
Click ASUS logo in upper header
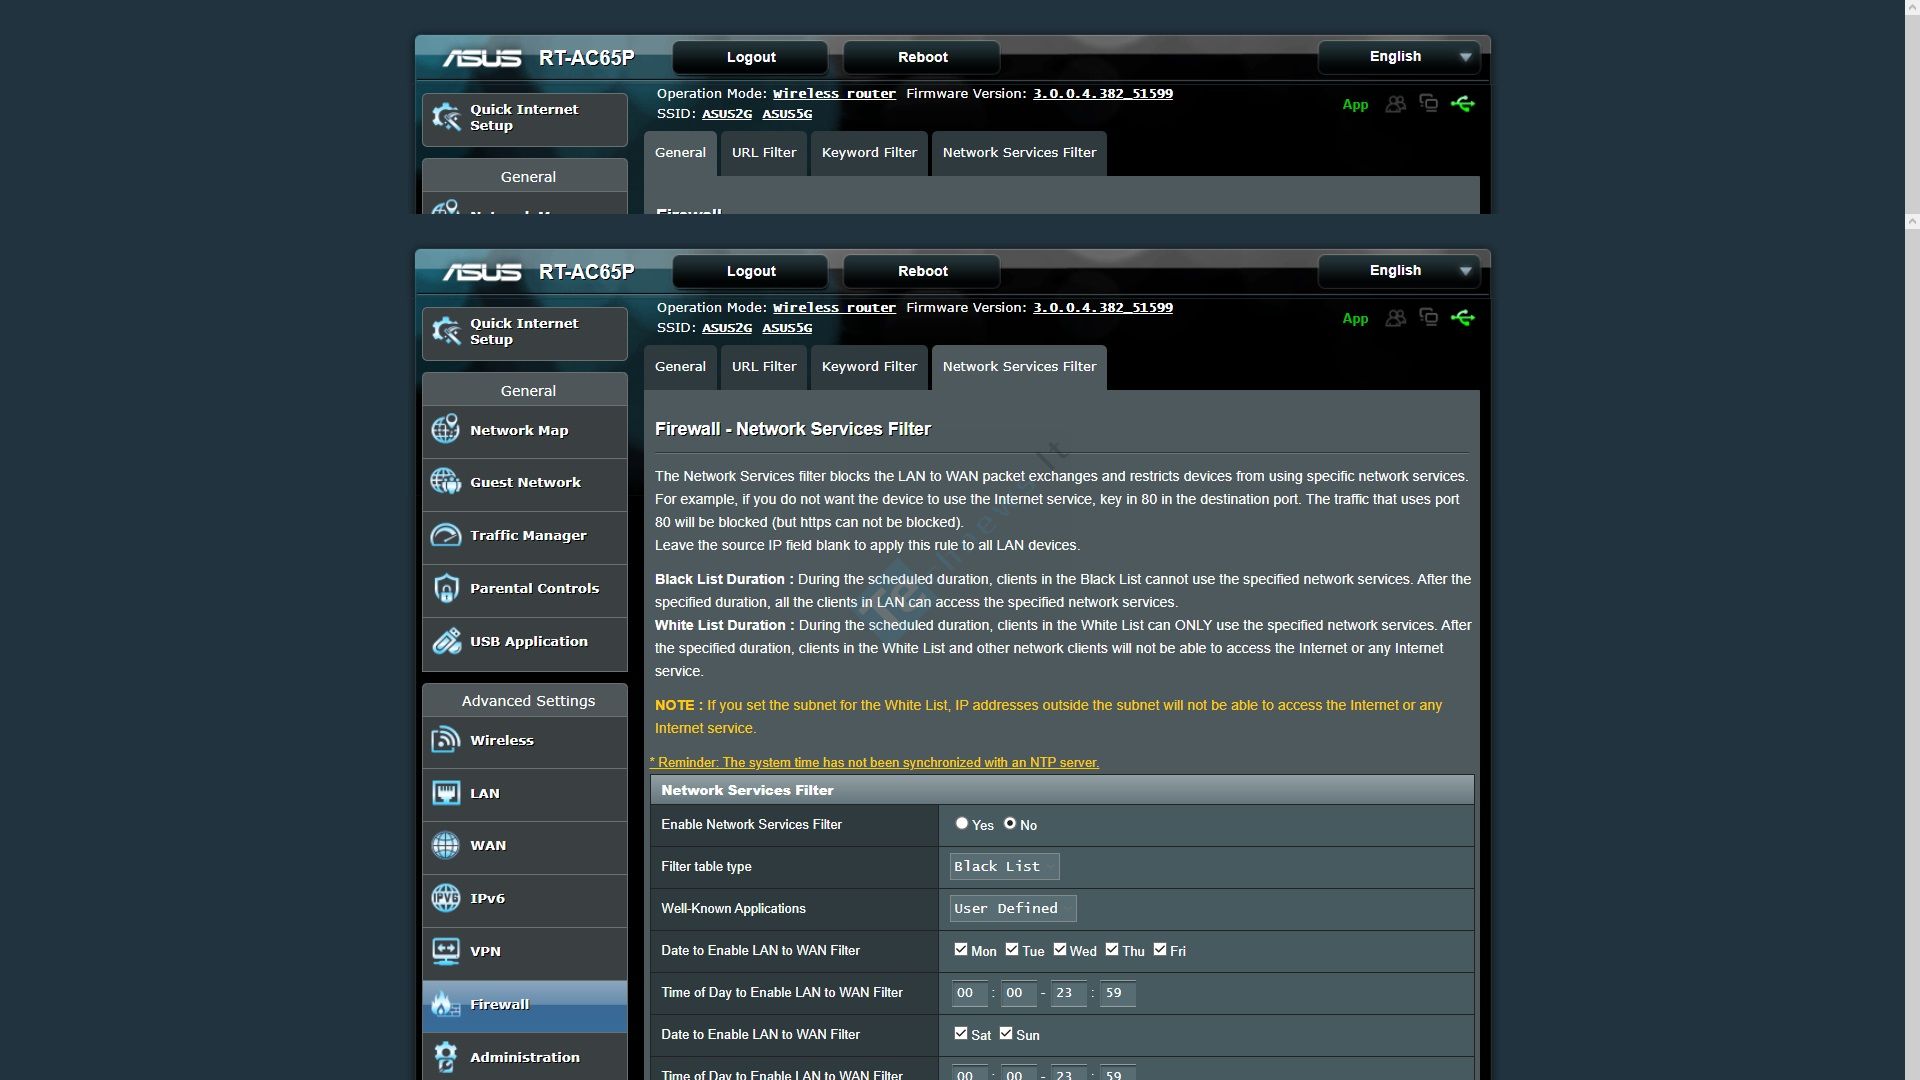click(x=482, y=58)
